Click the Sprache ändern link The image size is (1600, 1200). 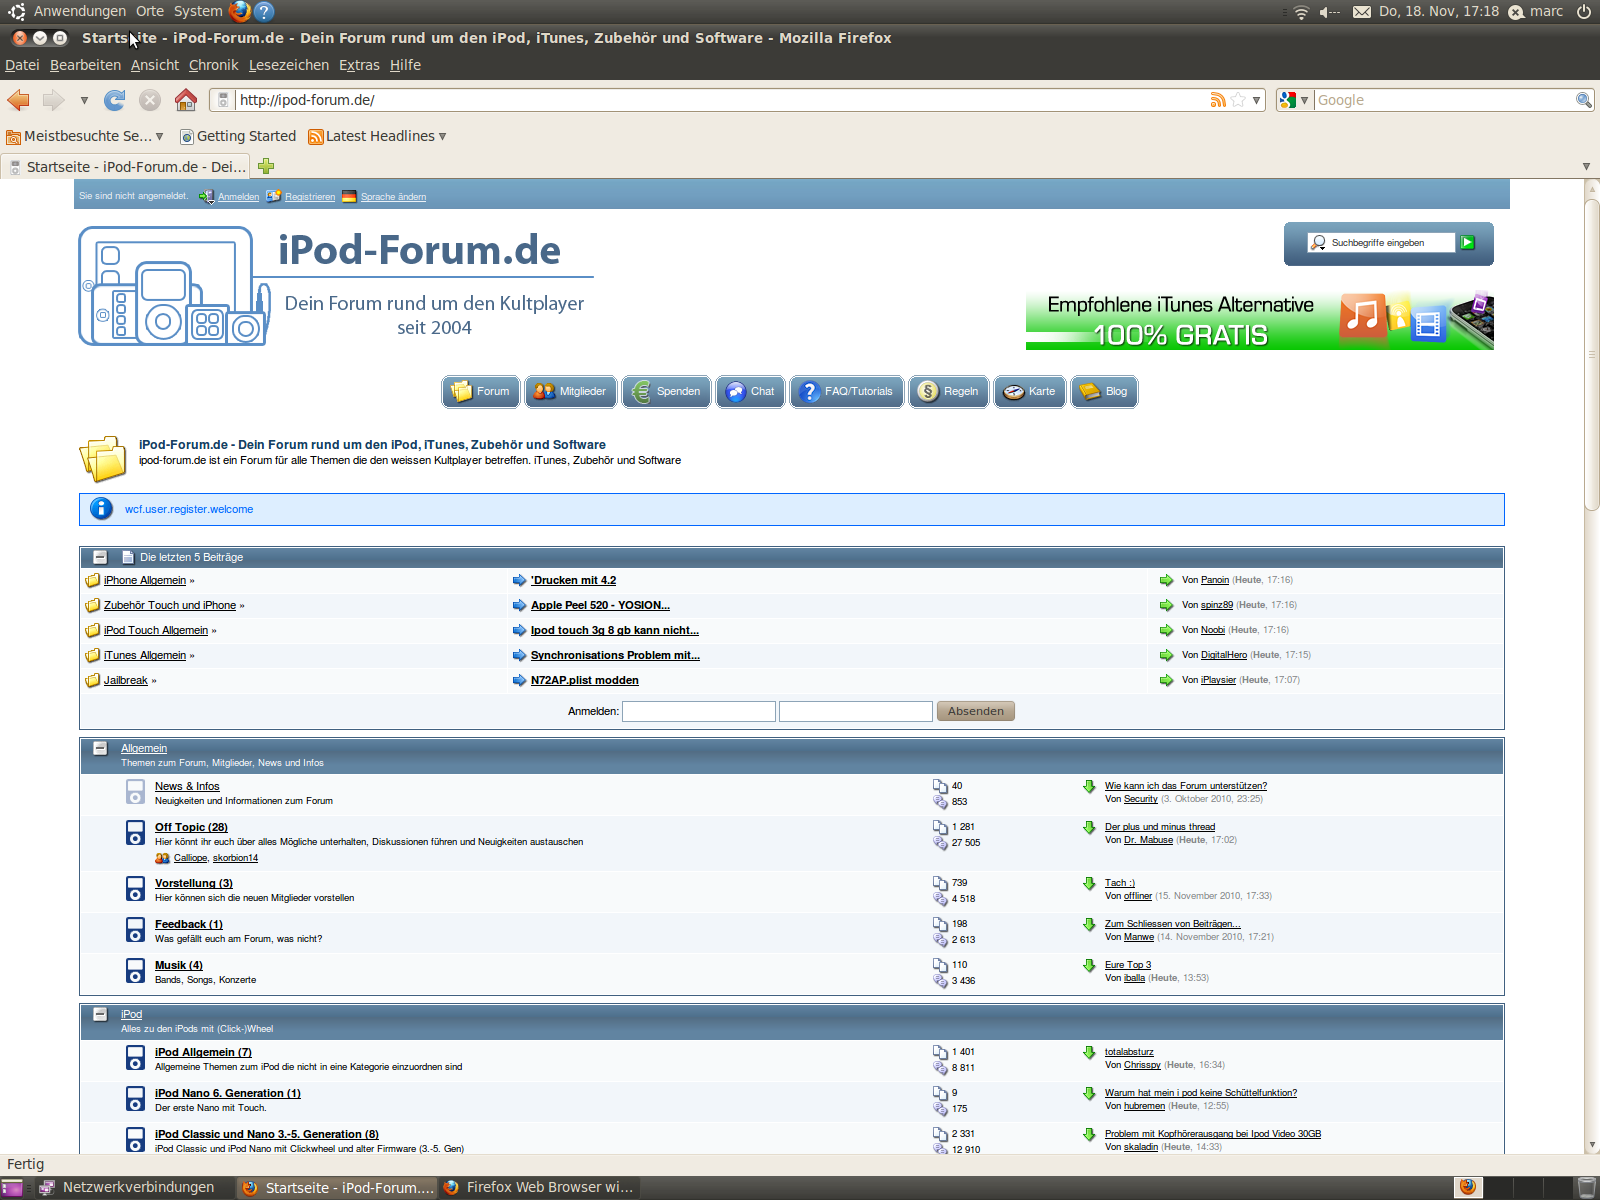click(393, 197)
